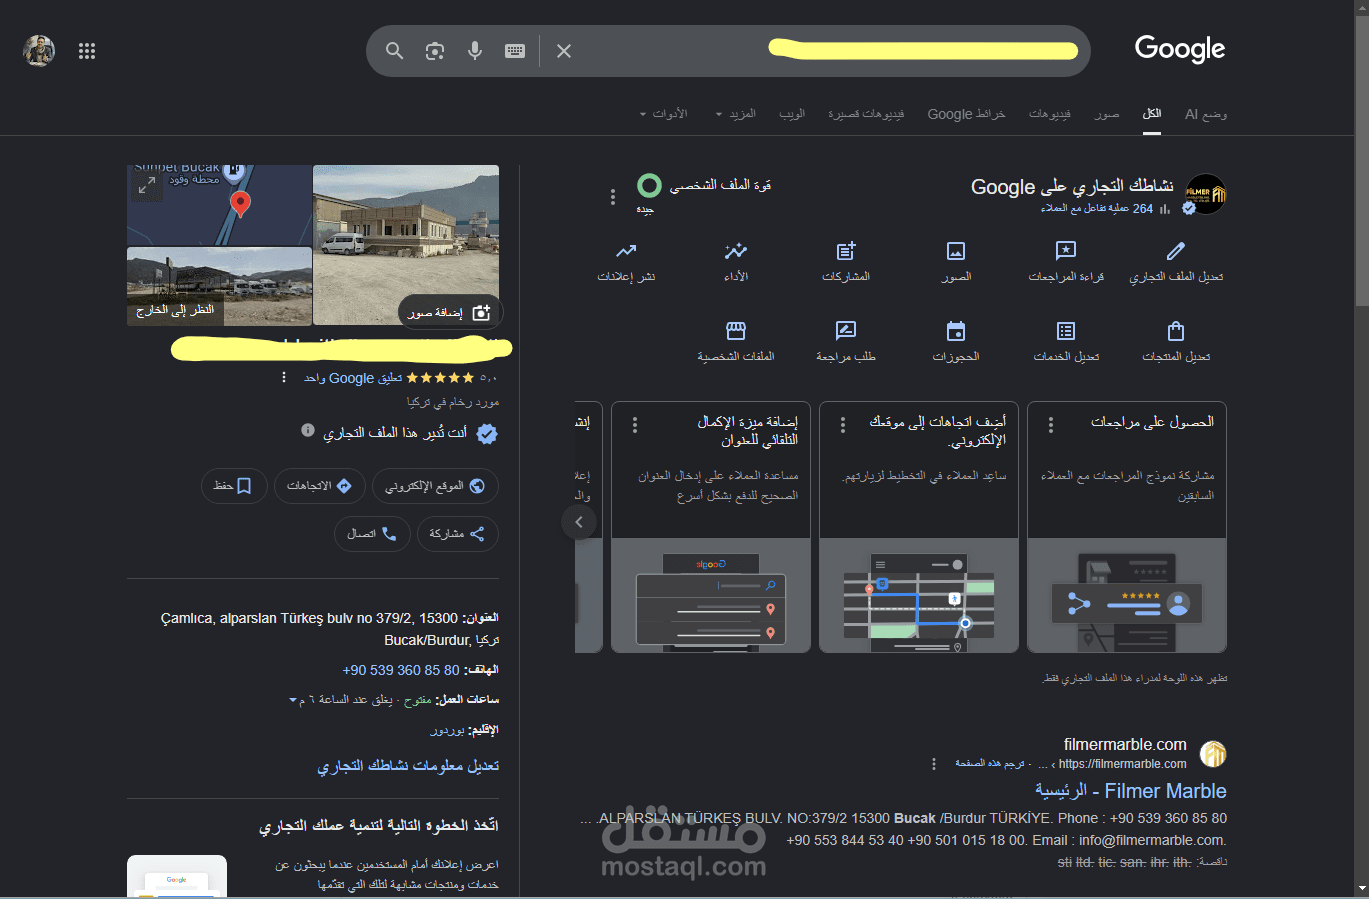Switch to the الويب web tab
This screenshot has width=1369, height=899.
[792, 114]
